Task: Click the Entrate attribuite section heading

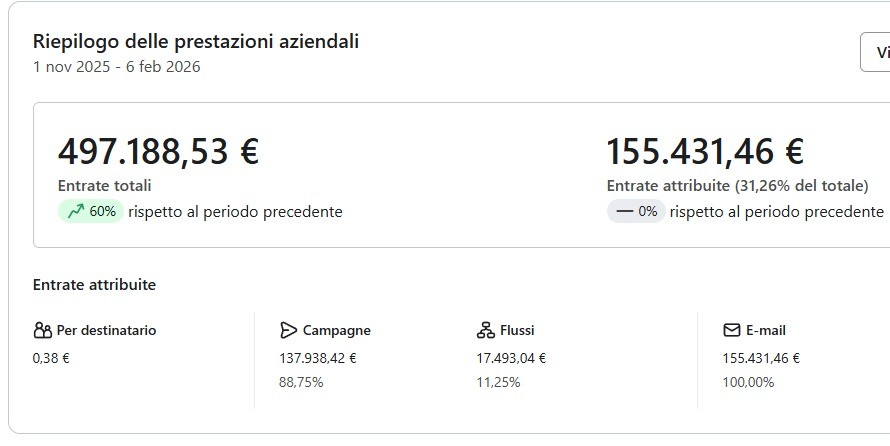Action: click(x=94, y=285)
